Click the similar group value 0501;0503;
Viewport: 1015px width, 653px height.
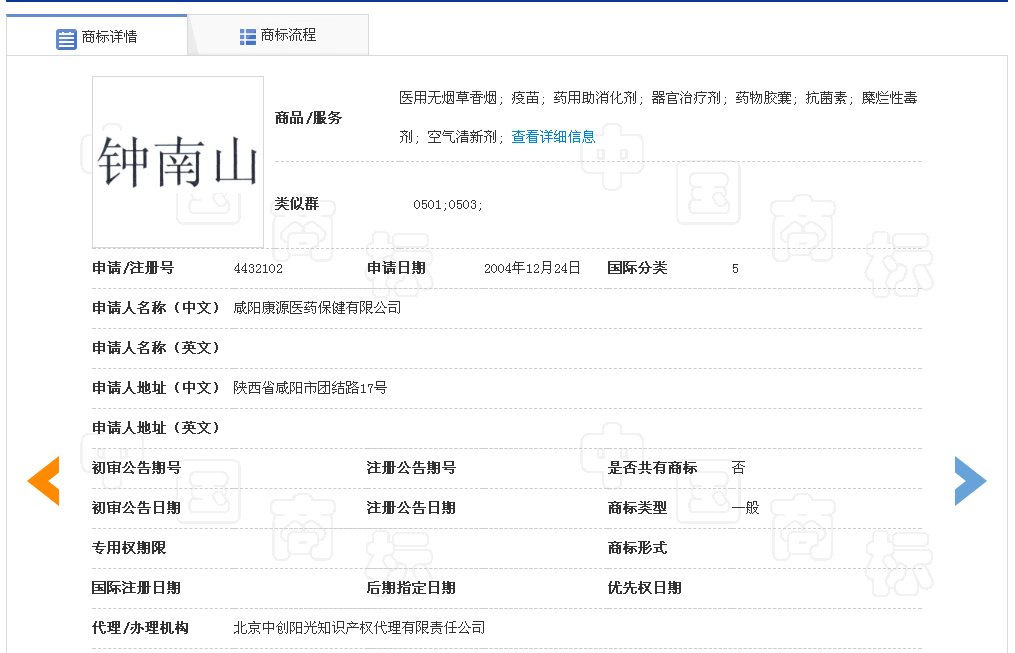point(448,205)
